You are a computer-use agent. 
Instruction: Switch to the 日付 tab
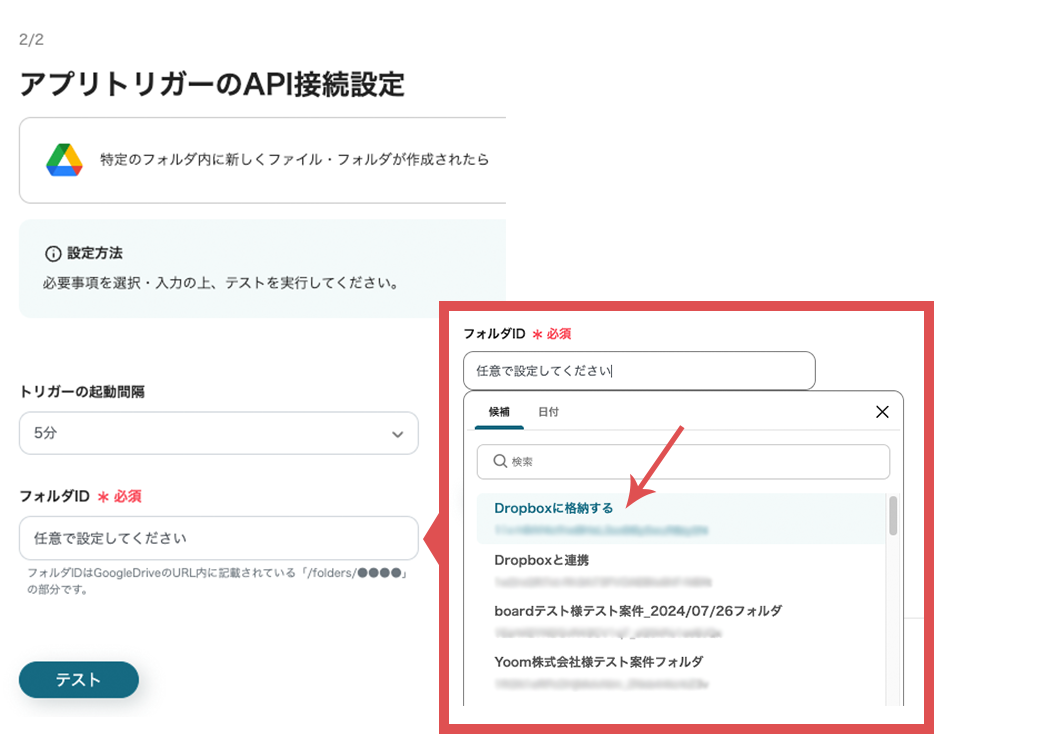[548, 412]
